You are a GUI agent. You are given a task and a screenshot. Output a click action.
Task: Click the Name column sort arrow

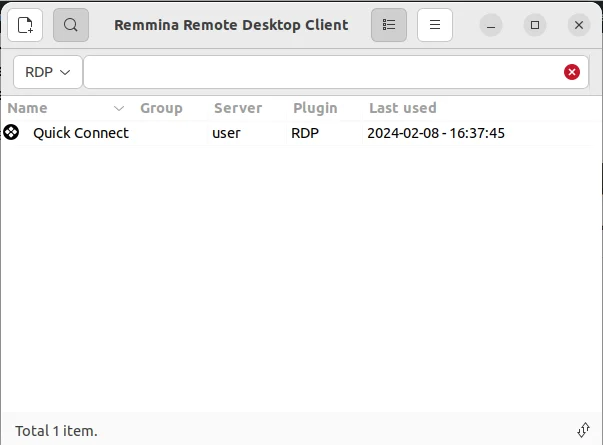pyautogui.click(x=119, y=108)
